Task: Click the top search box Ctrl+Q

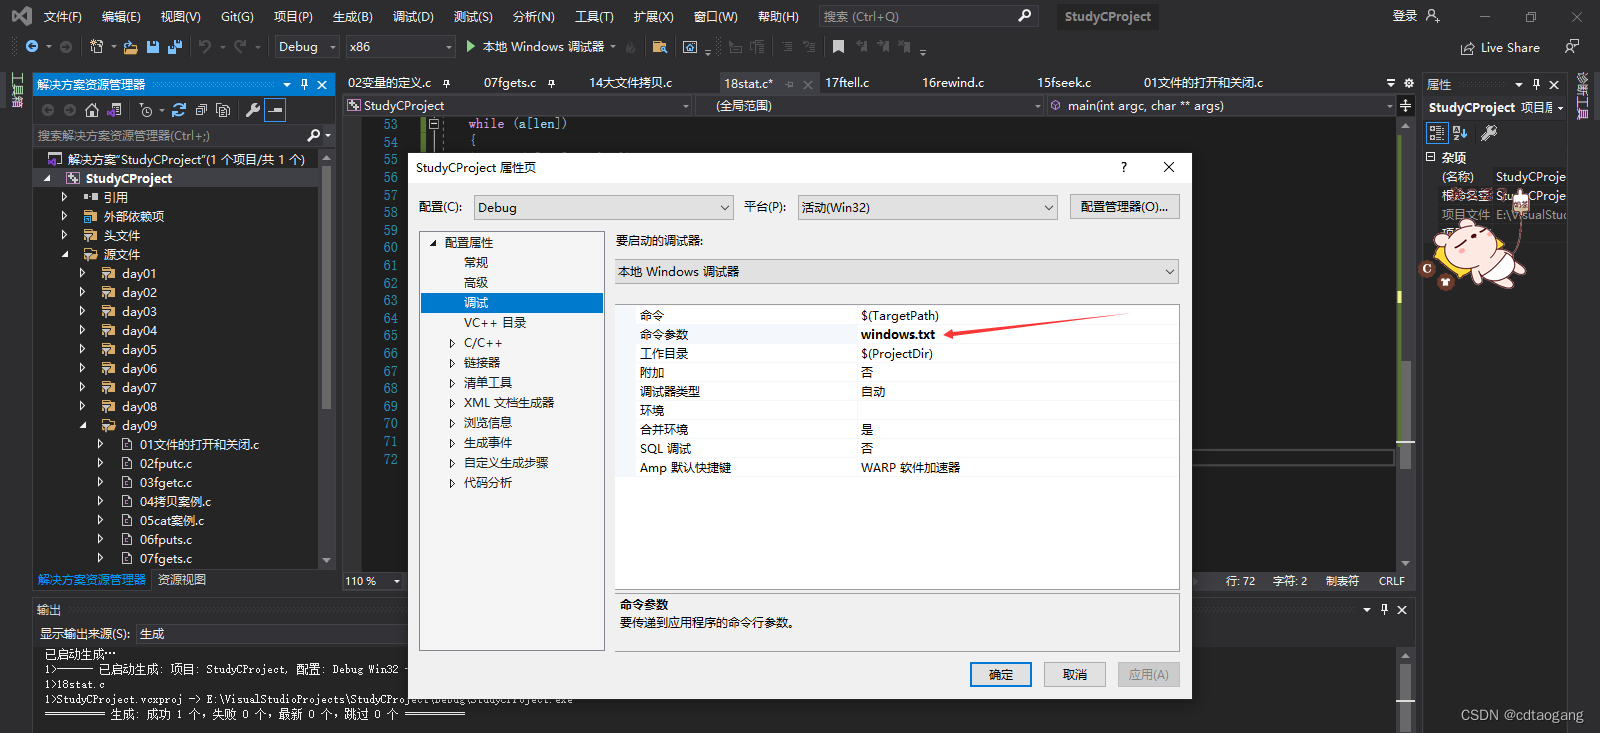Action: pyautogui.click(x=928, y=16)
